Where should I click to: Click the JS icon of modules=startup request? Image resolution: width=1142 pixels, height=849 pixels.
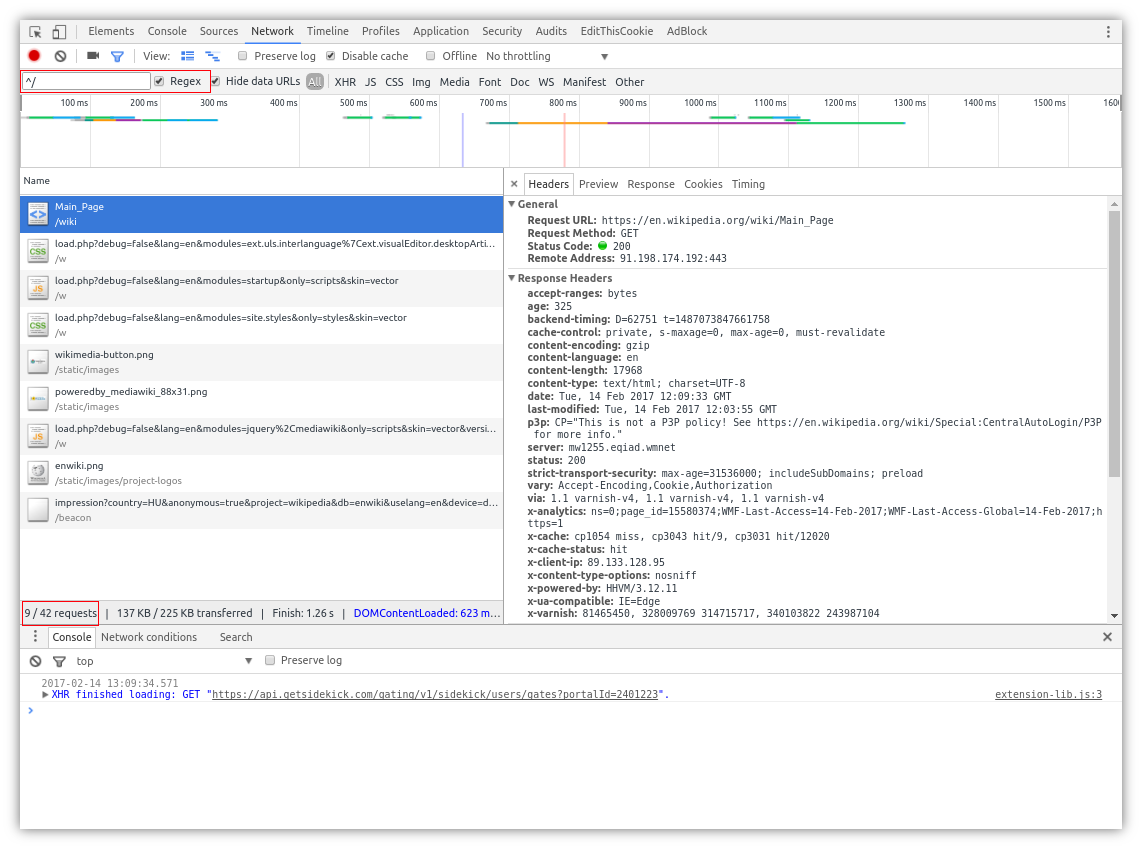(x=38, y=288)
